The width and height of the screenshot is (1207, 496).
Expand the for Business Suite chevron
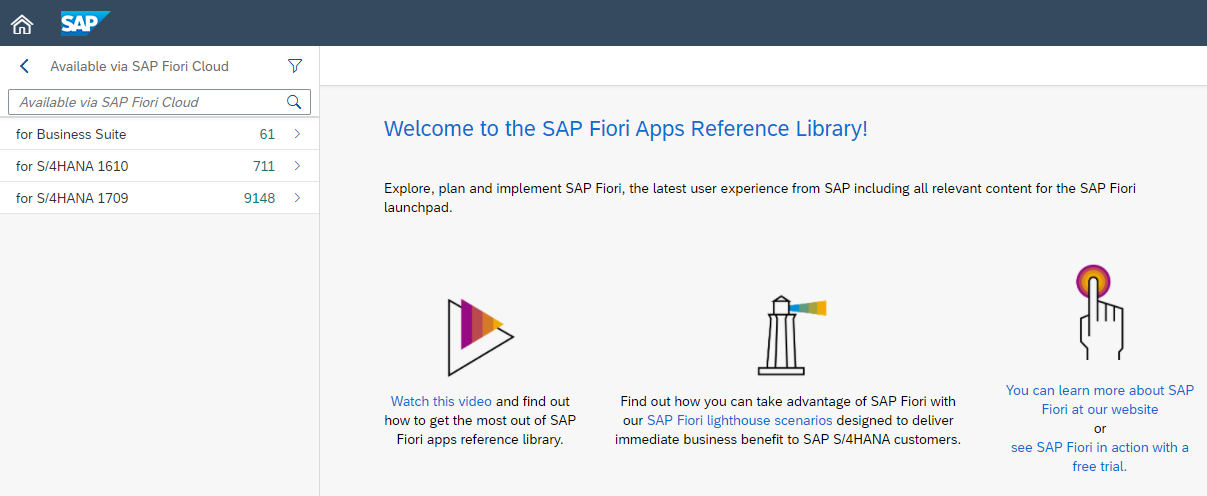click(298, 134)
